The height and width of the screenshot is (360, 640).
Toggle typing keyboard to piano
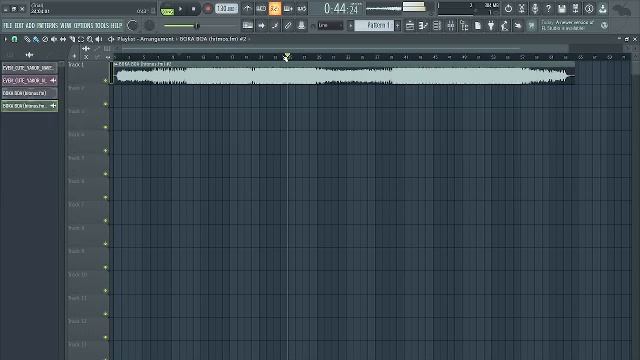click(248, 26)
